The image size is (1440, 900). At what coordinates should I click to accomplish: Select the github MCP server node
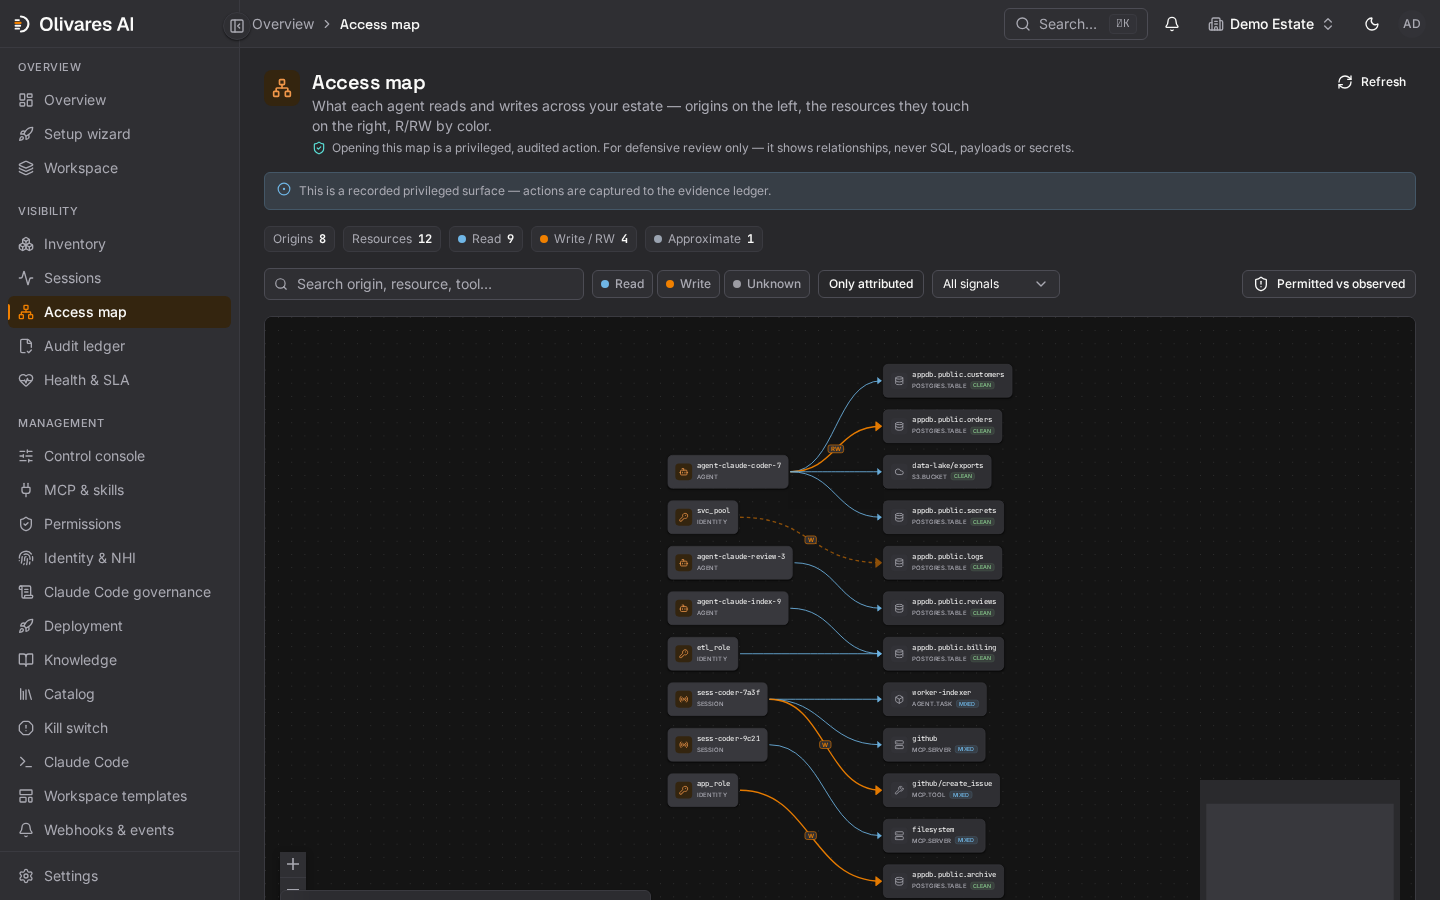click(x=934, y=744)
